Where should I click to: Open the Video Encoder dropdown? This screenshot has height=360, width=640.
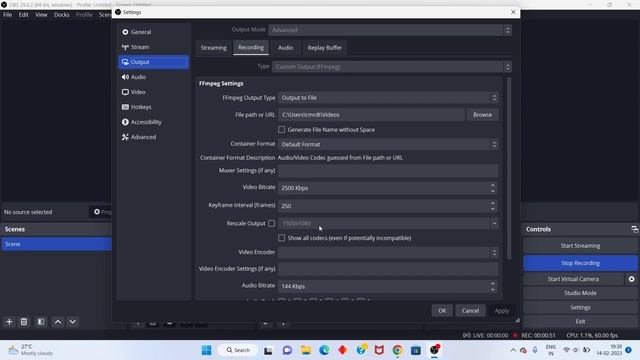click(x=388, y=253)
